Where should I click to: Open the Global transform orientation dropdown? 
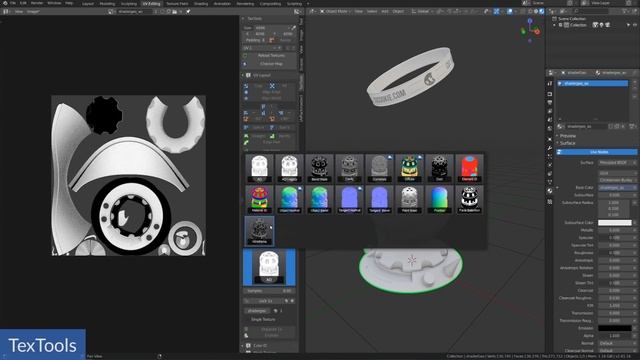point(423,11)
